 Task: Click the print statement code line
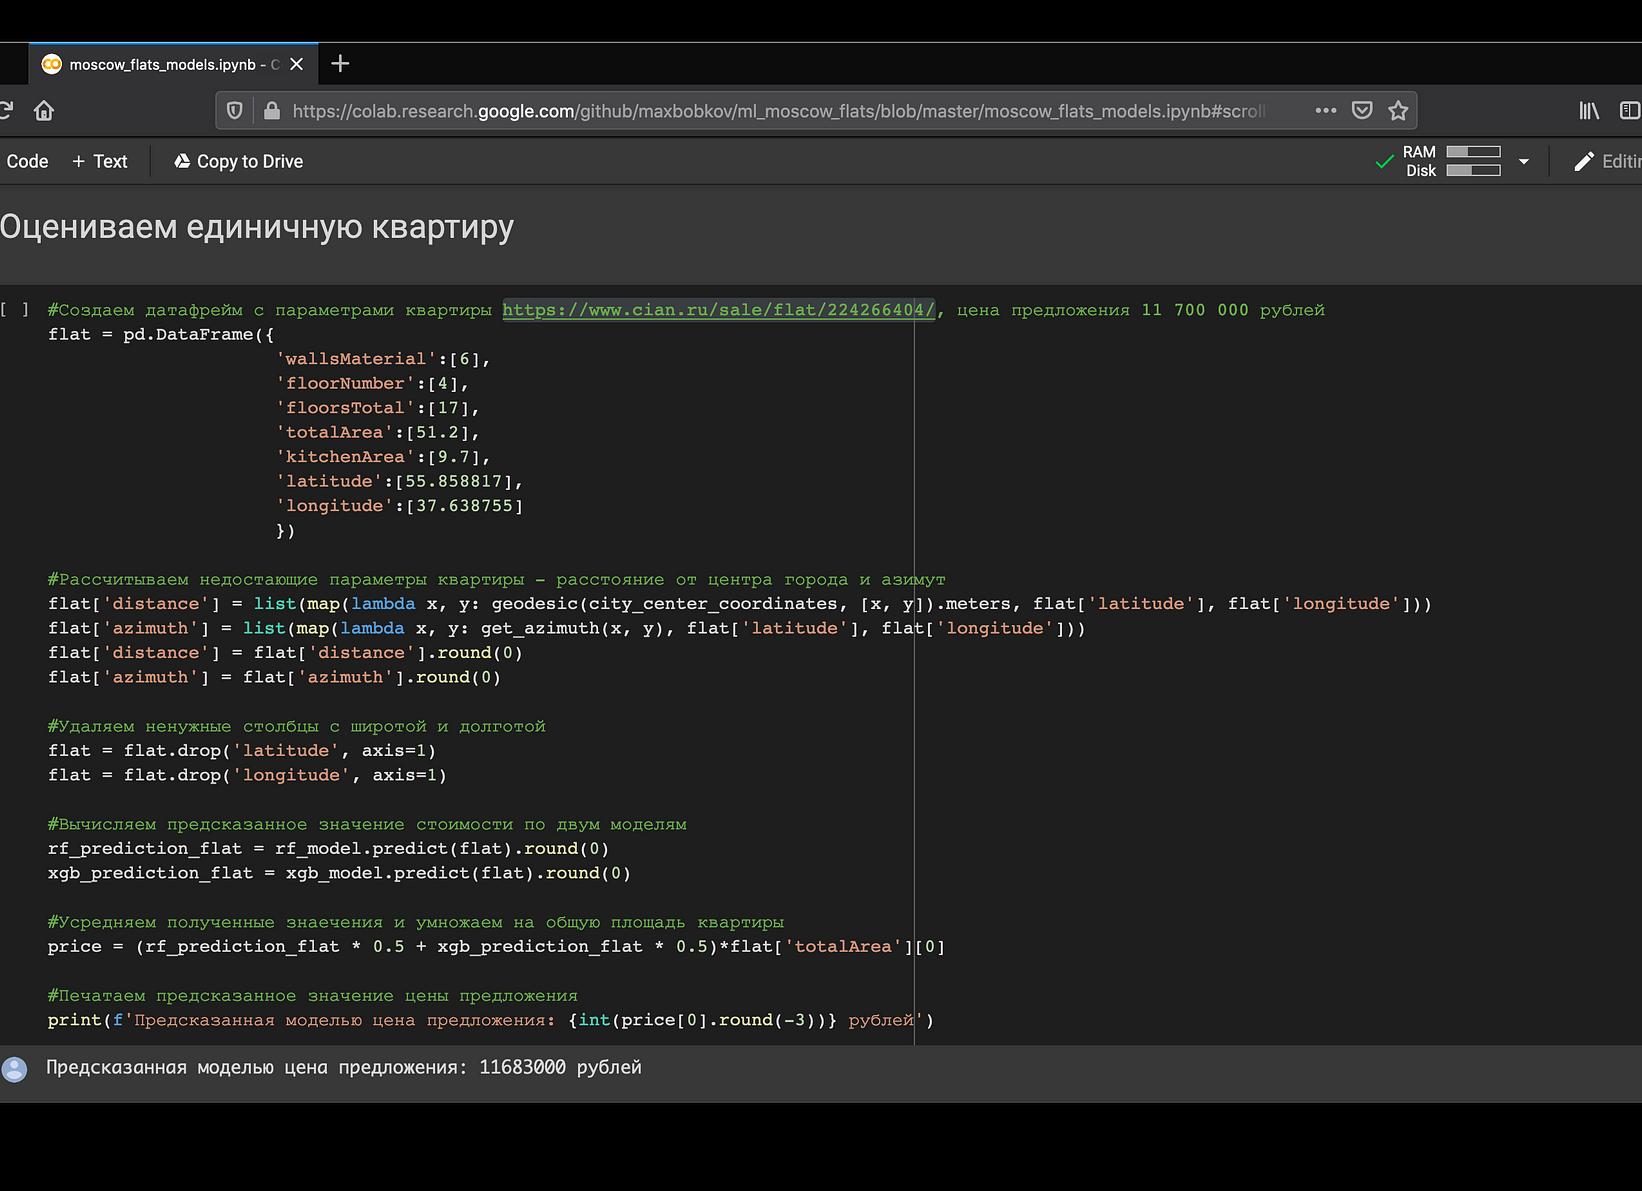click(491, 1020)
